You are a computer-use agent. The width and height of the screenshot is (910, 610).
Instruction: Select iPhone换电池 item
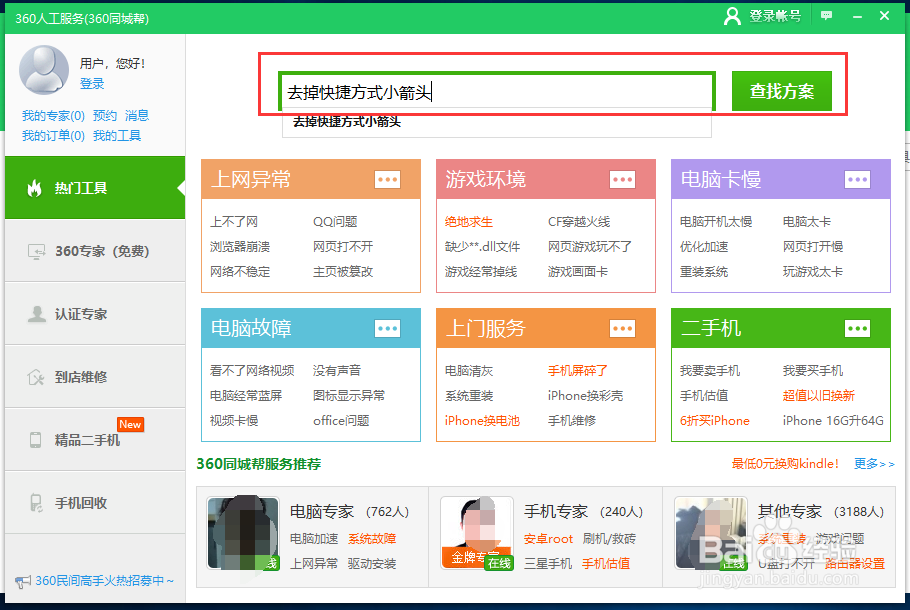482,421
